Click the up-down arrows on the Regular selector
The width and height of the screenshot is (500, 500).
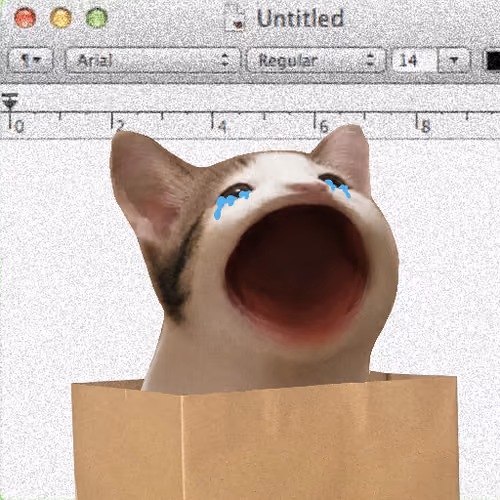click(x=370, y=60)
